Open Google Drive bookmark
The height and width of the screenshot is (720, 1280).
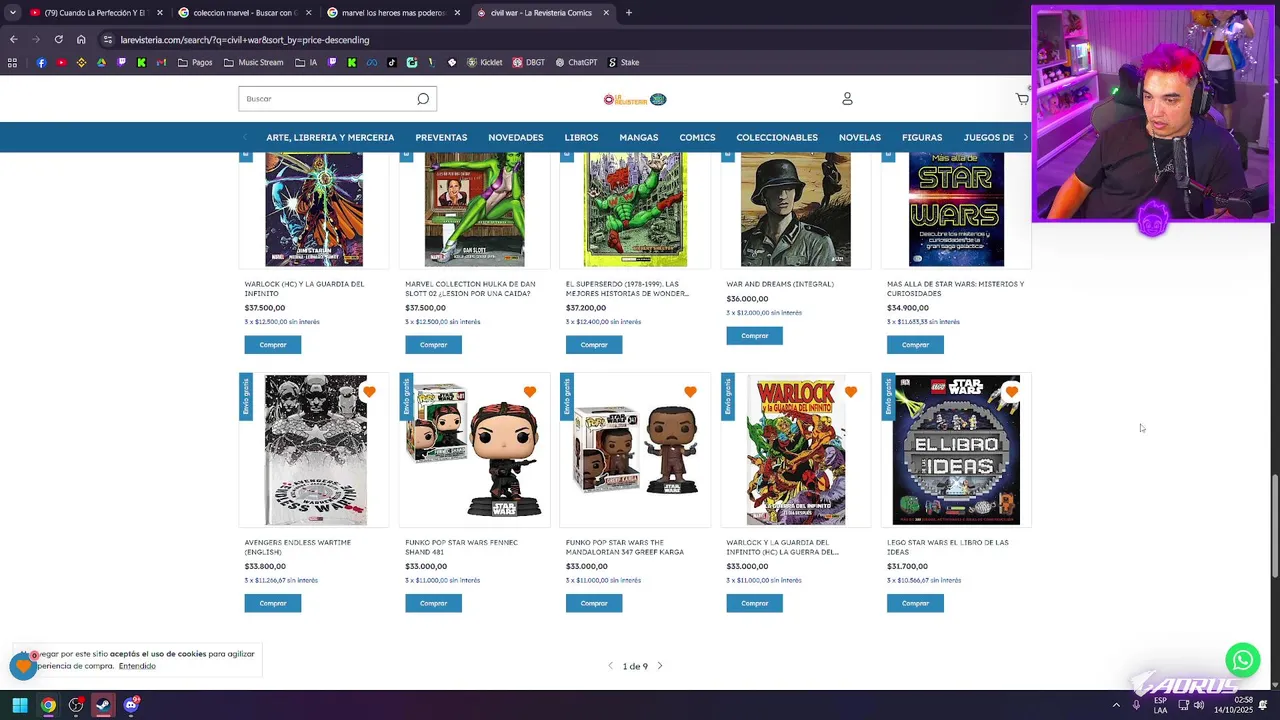pos(102,62)
